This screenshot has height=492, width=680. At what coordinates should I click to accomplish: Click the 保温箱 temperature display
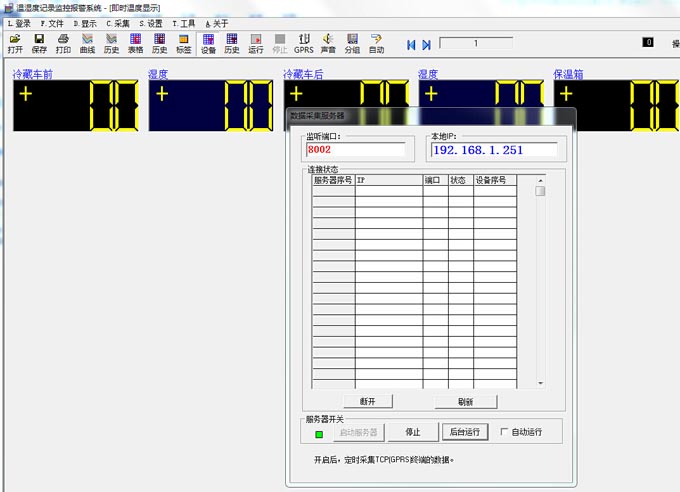pyautogui.click(x=617, y=105)
